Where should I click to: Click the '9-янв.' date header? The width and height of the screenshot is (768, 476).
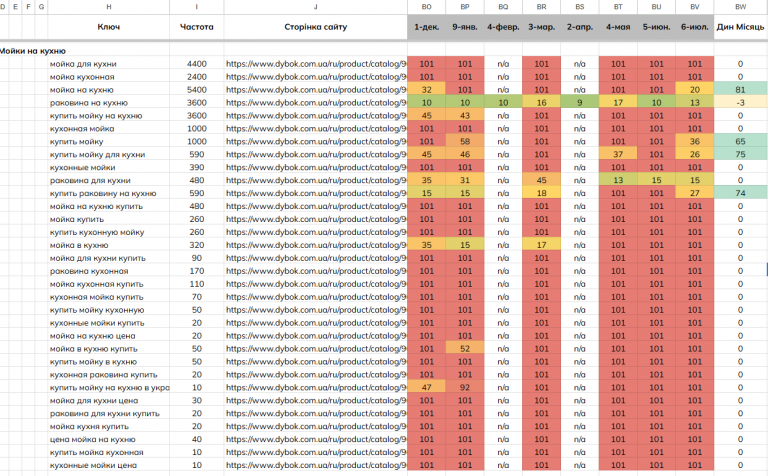click(465, 27)
